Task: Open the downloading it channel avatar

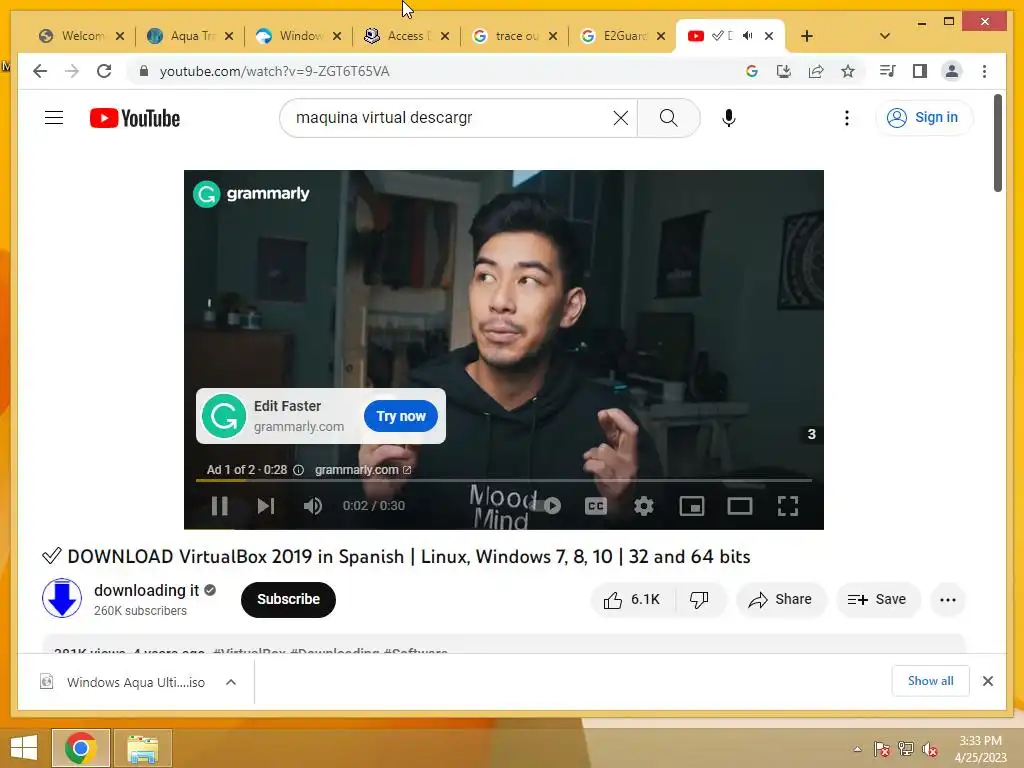Action: click(62, 598)
